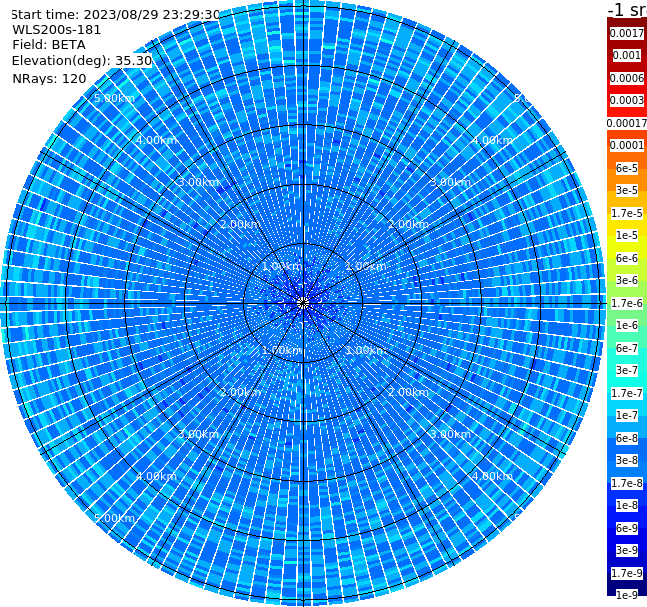Click the 6e-6 colorbar label

pyautogui.click(x=627, y=258)
